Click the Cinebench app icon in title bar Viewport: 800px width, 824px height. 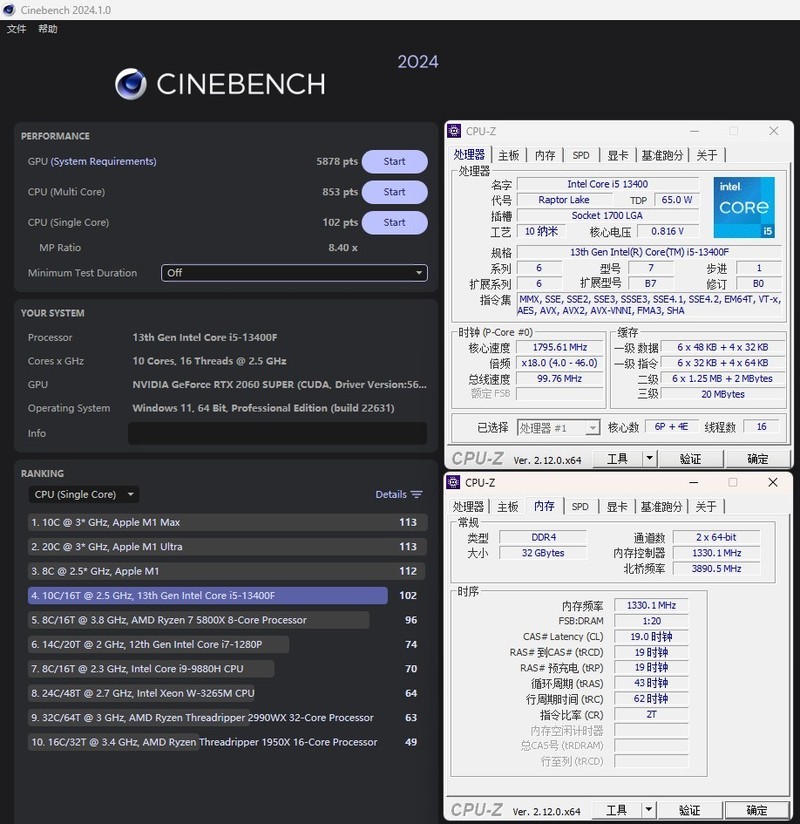coord(9,10)
